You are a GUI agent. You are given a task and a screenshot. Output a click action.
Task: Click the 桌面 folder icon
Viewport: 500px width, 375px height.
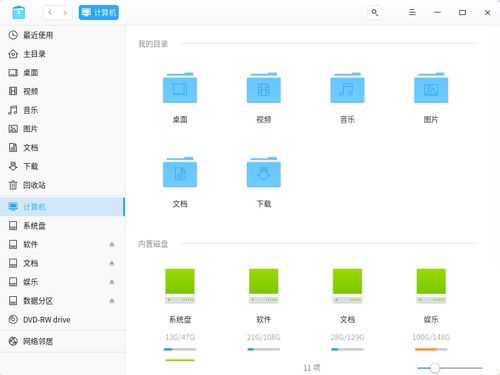pos(180,88)
